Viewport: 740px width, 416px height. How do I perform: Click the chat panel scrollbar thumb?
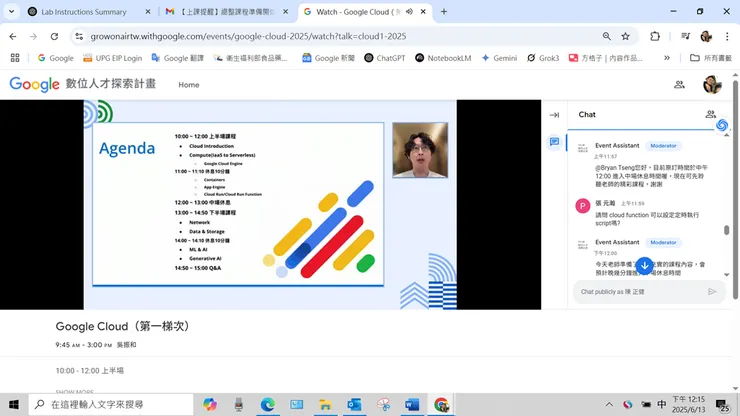[x=726, y=230]
